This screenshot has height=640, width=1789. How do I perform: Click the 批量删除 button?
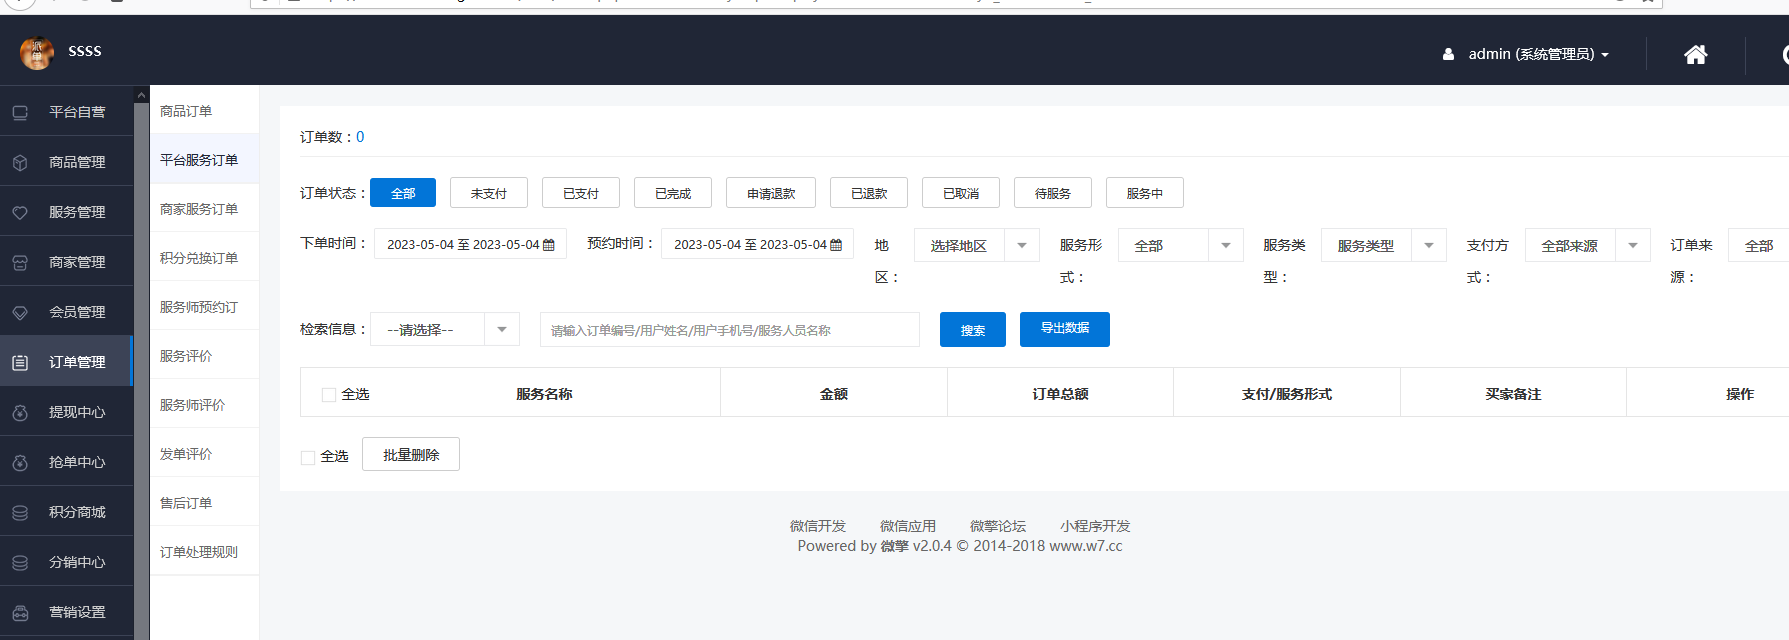click(x=411, y=454)
